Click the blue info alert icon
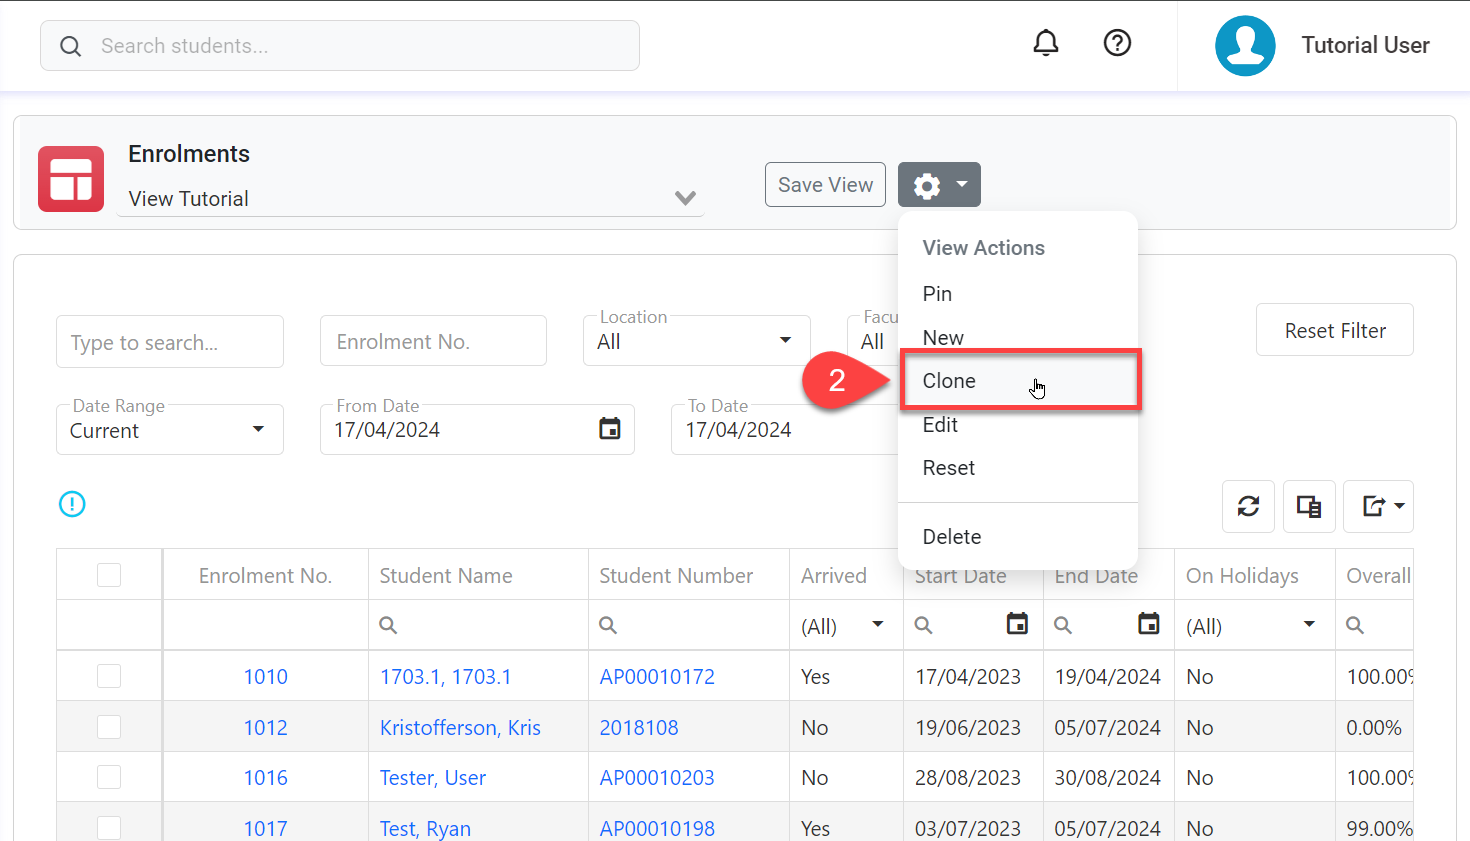Screen dimensions: 1470x841 72,504
